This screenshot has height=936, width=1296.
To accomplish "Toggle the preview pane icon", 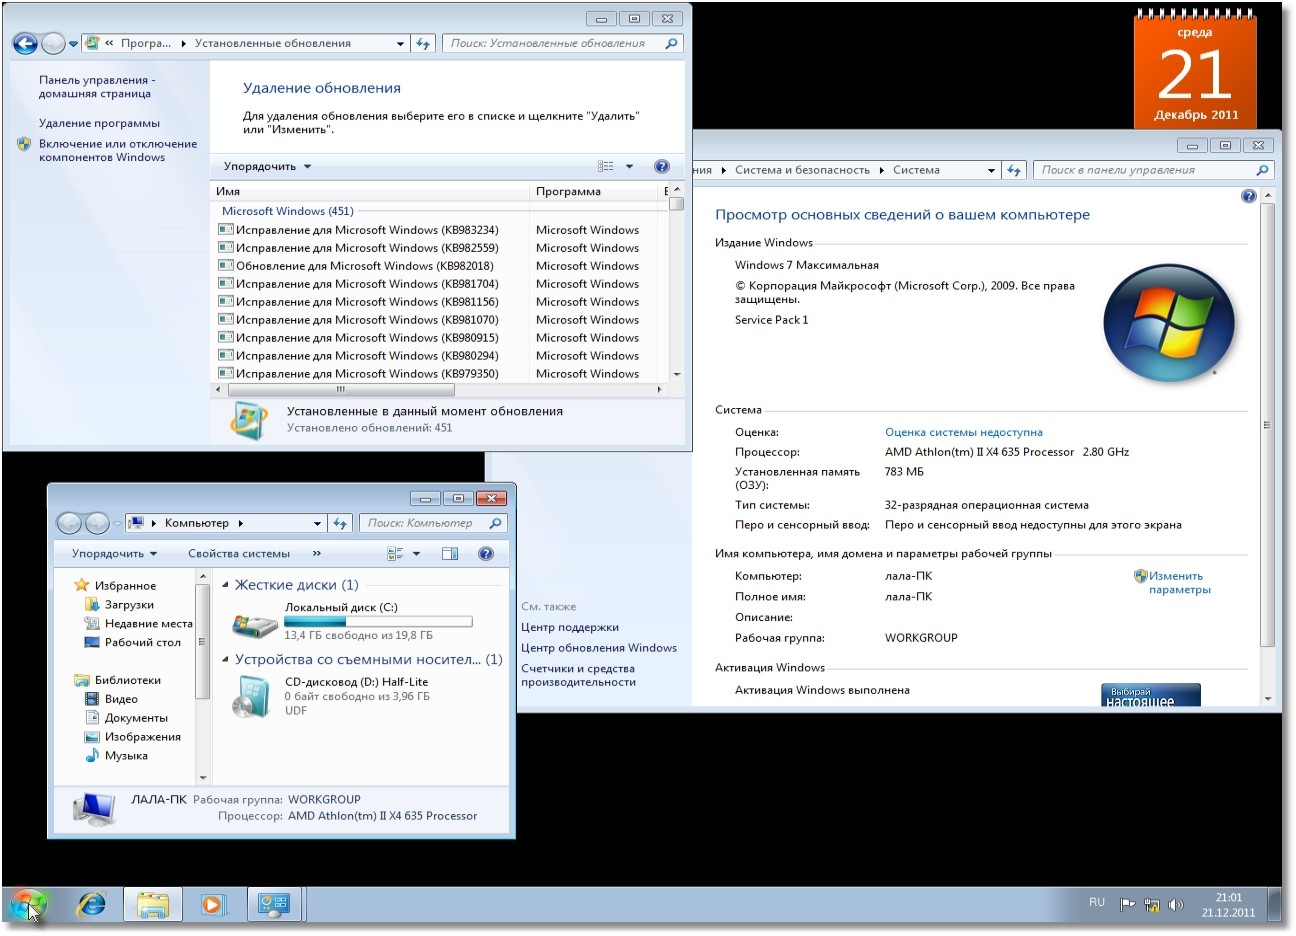I will tap(450, 553).
